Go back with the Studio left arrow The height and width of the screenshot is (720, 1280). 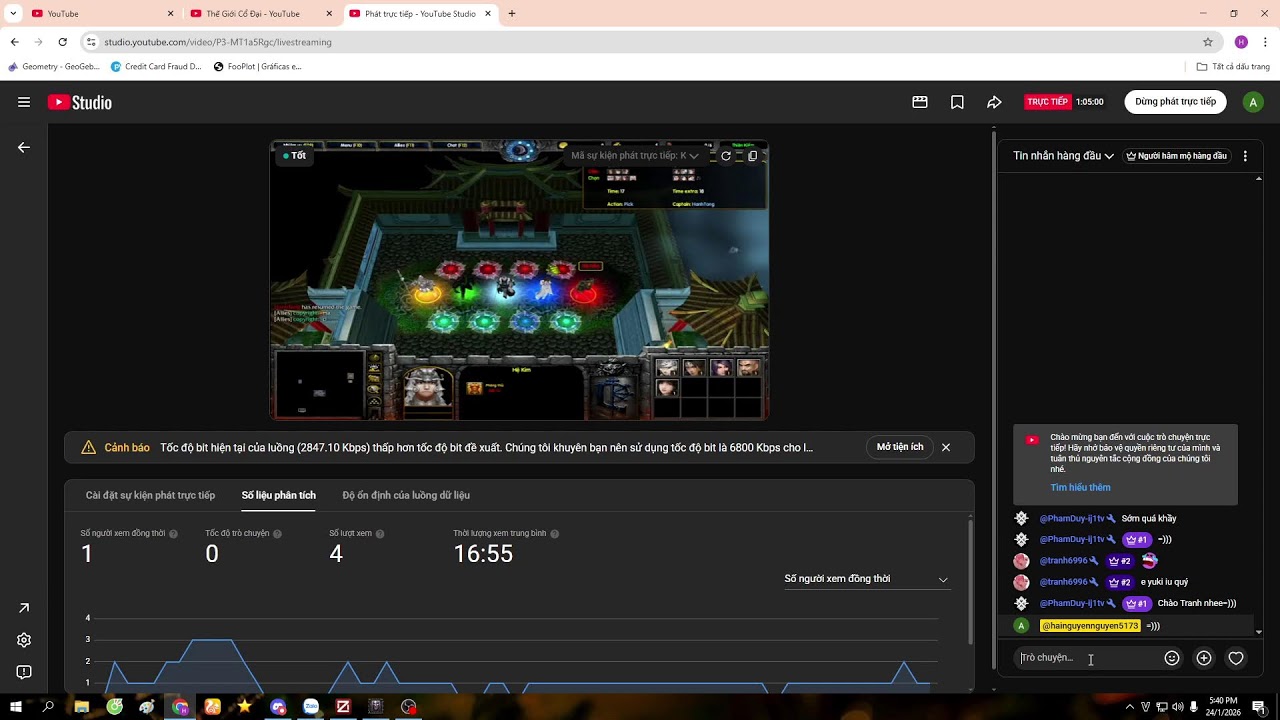[x=24, y=147]
